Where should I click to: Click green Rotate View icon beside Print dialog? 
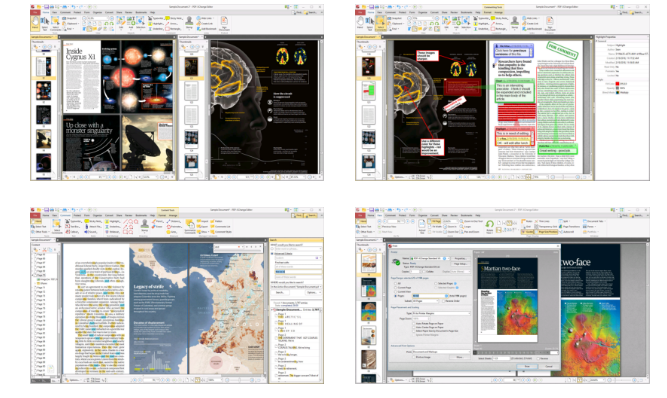click(490, 225)
